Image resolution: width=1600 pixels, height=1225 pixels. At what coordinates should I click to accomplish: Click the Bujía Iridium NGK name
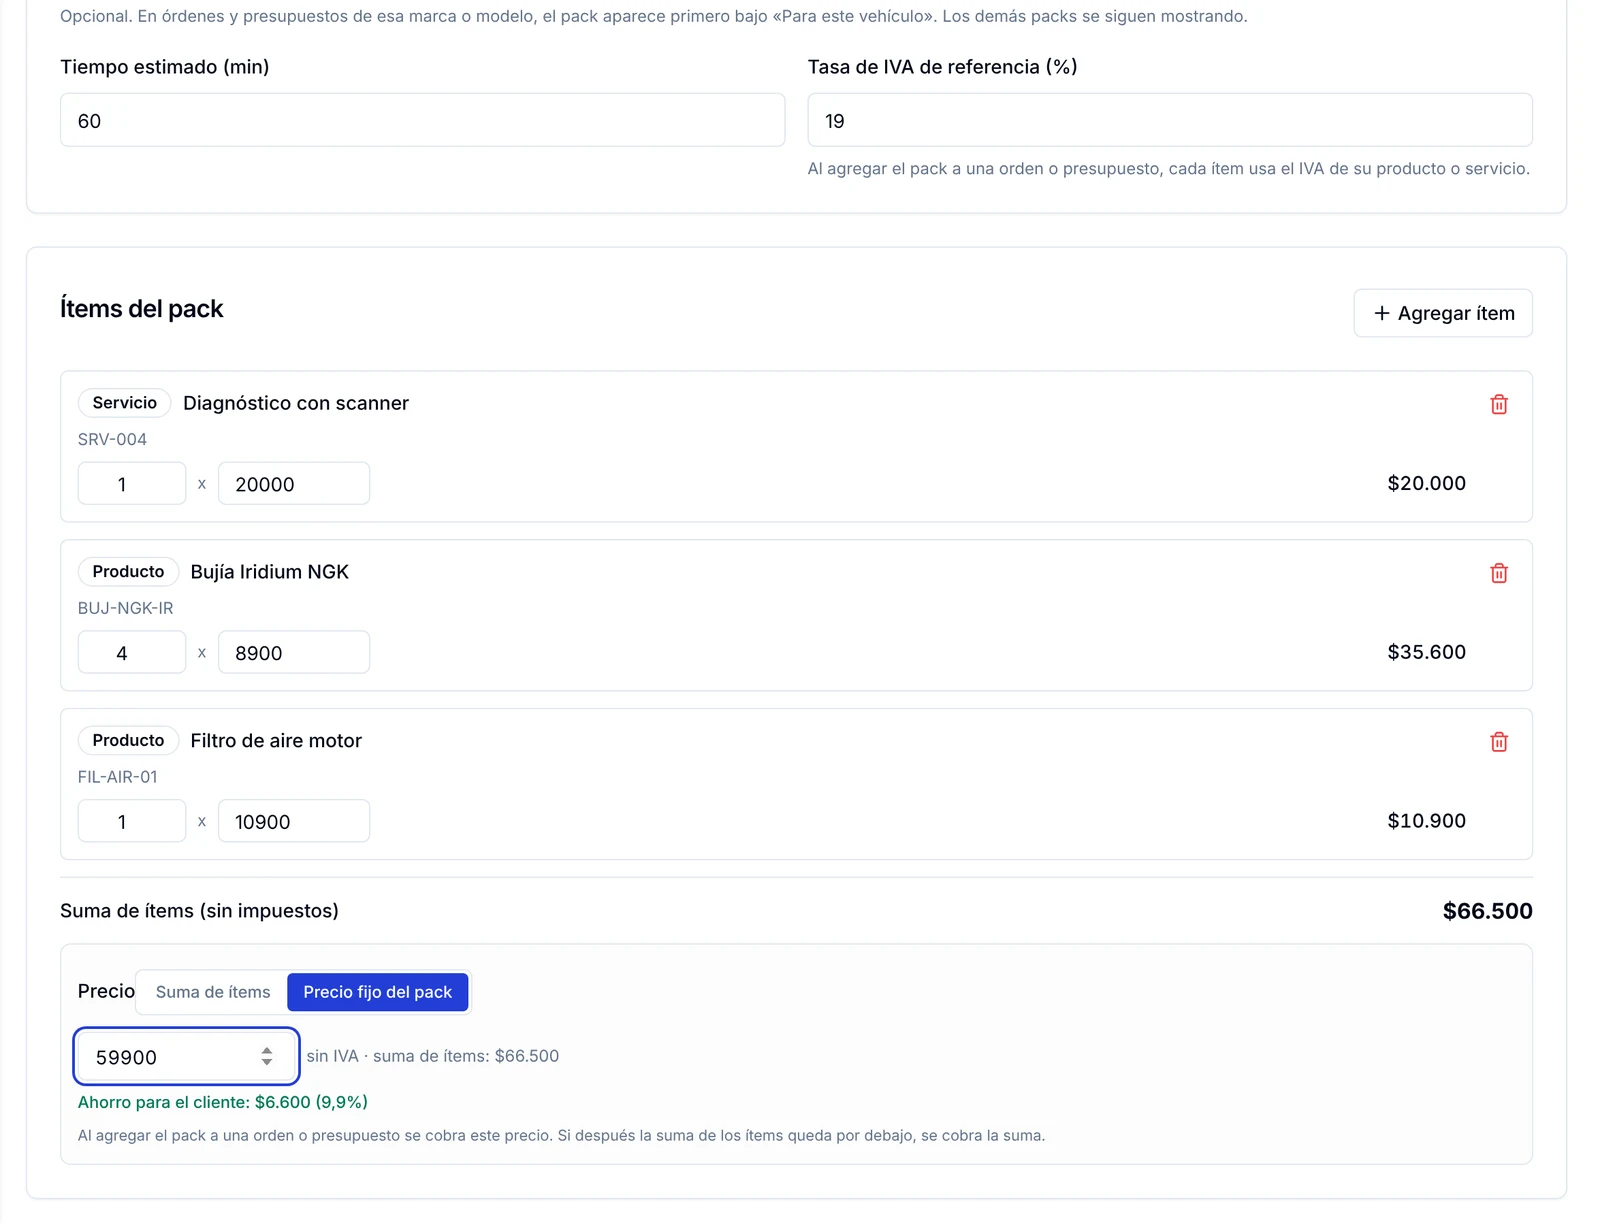tap(270, 572)
